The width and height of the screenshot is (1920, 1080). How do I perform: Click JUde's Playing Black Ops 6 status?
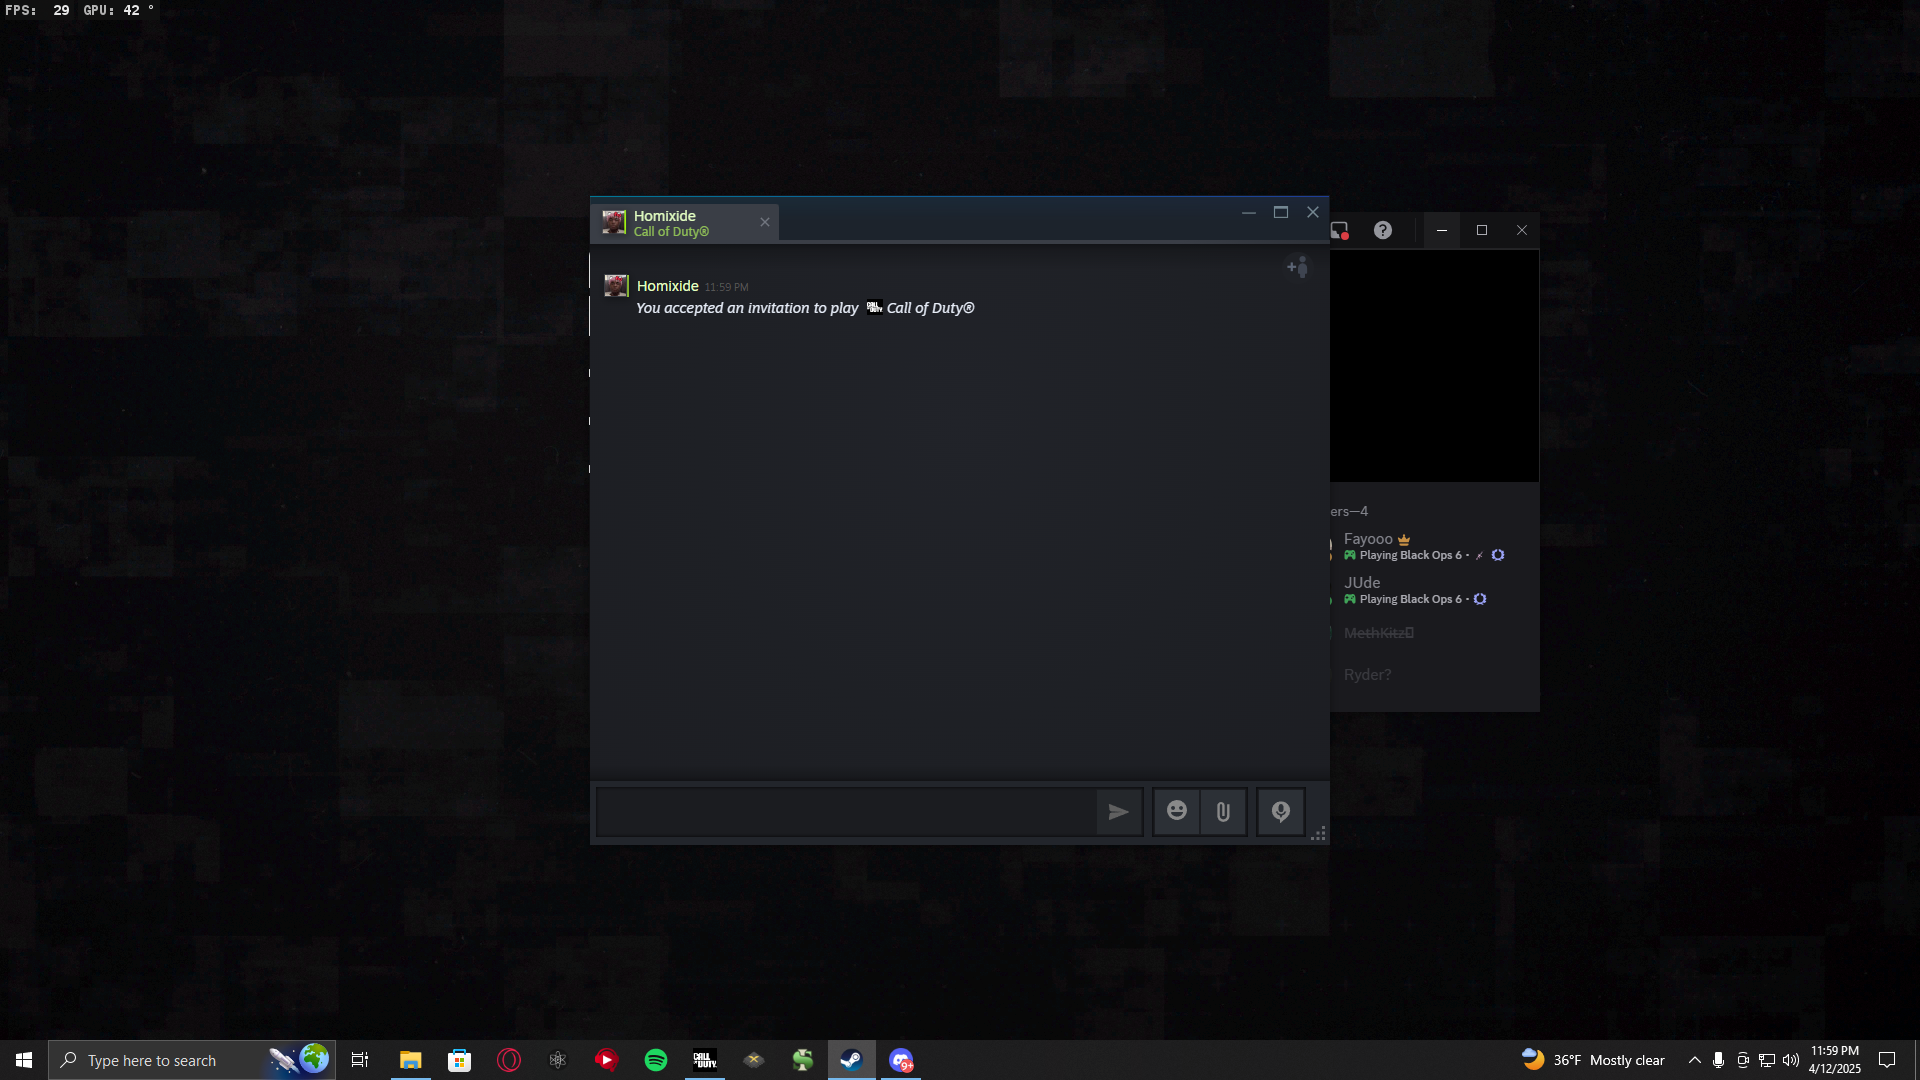(x=1410, y=600)
